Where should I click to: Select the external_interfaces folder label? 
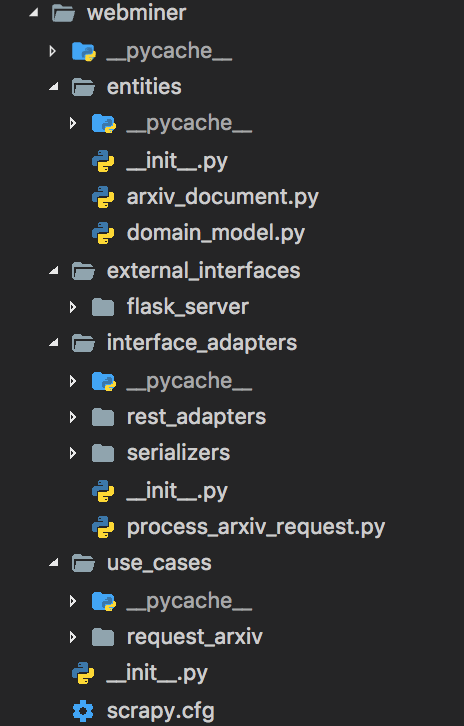[203, 271]
